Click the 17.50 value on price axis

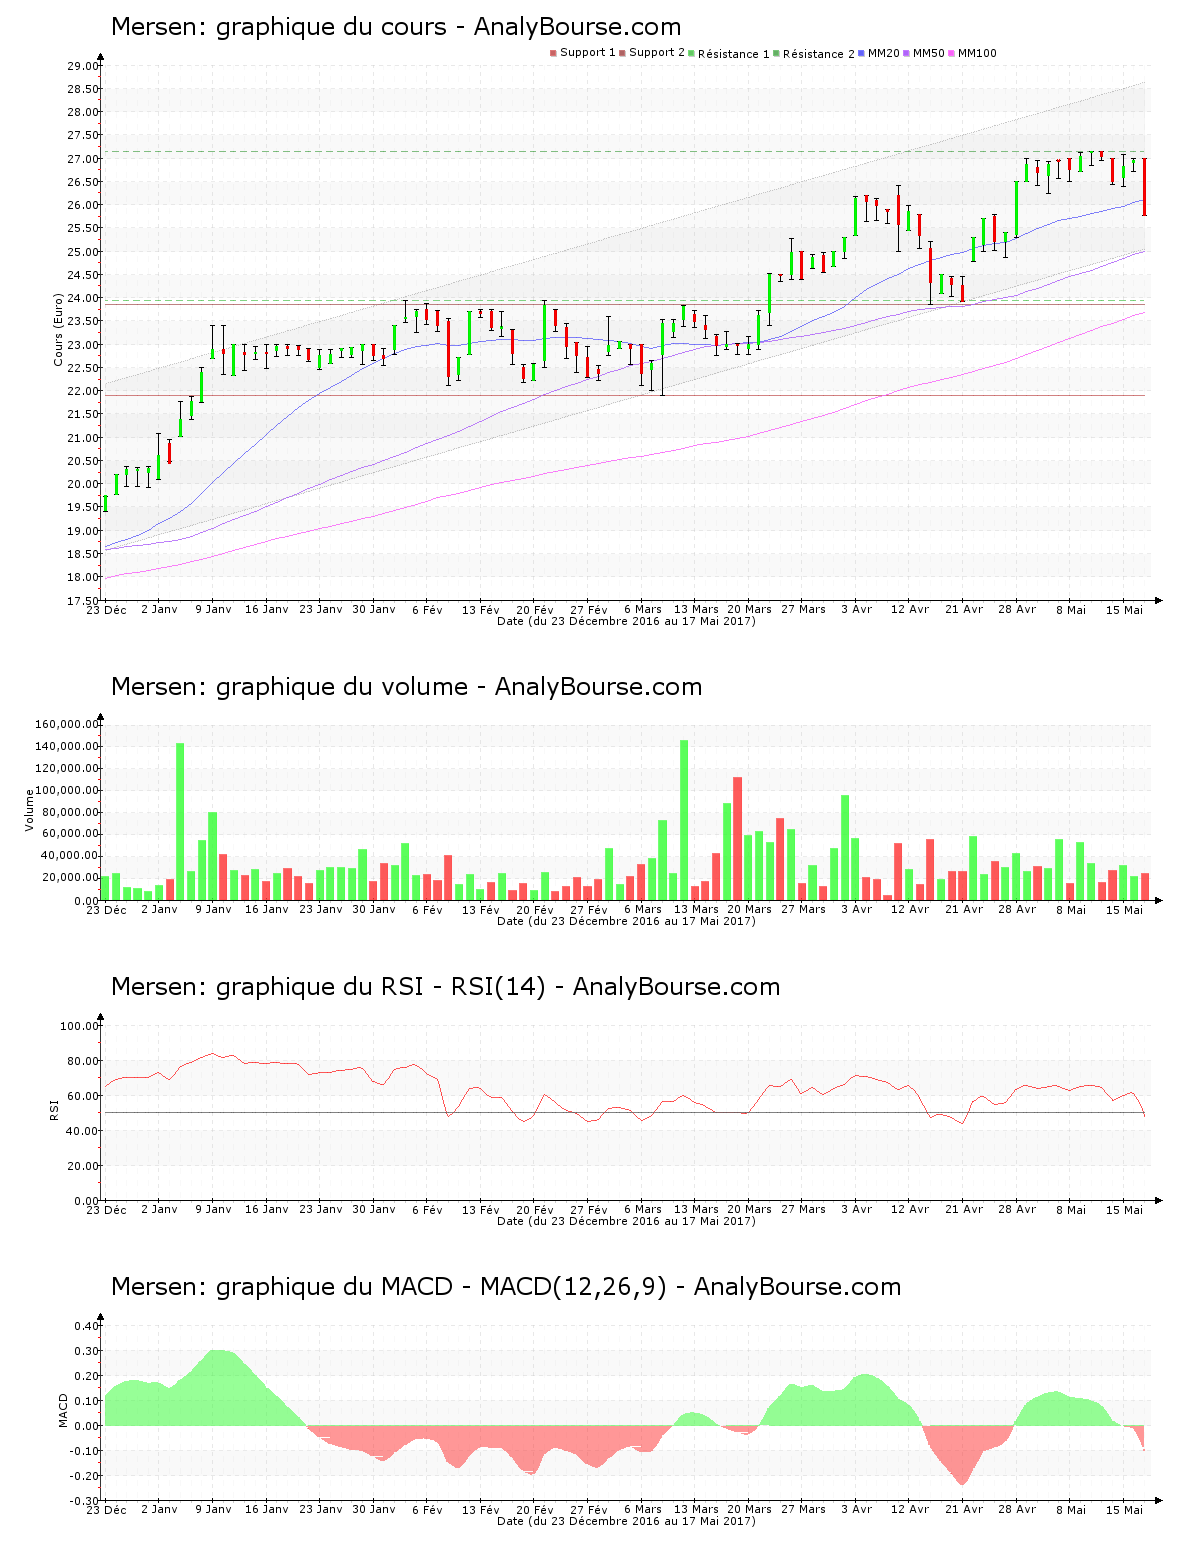[x=83, y=601]
